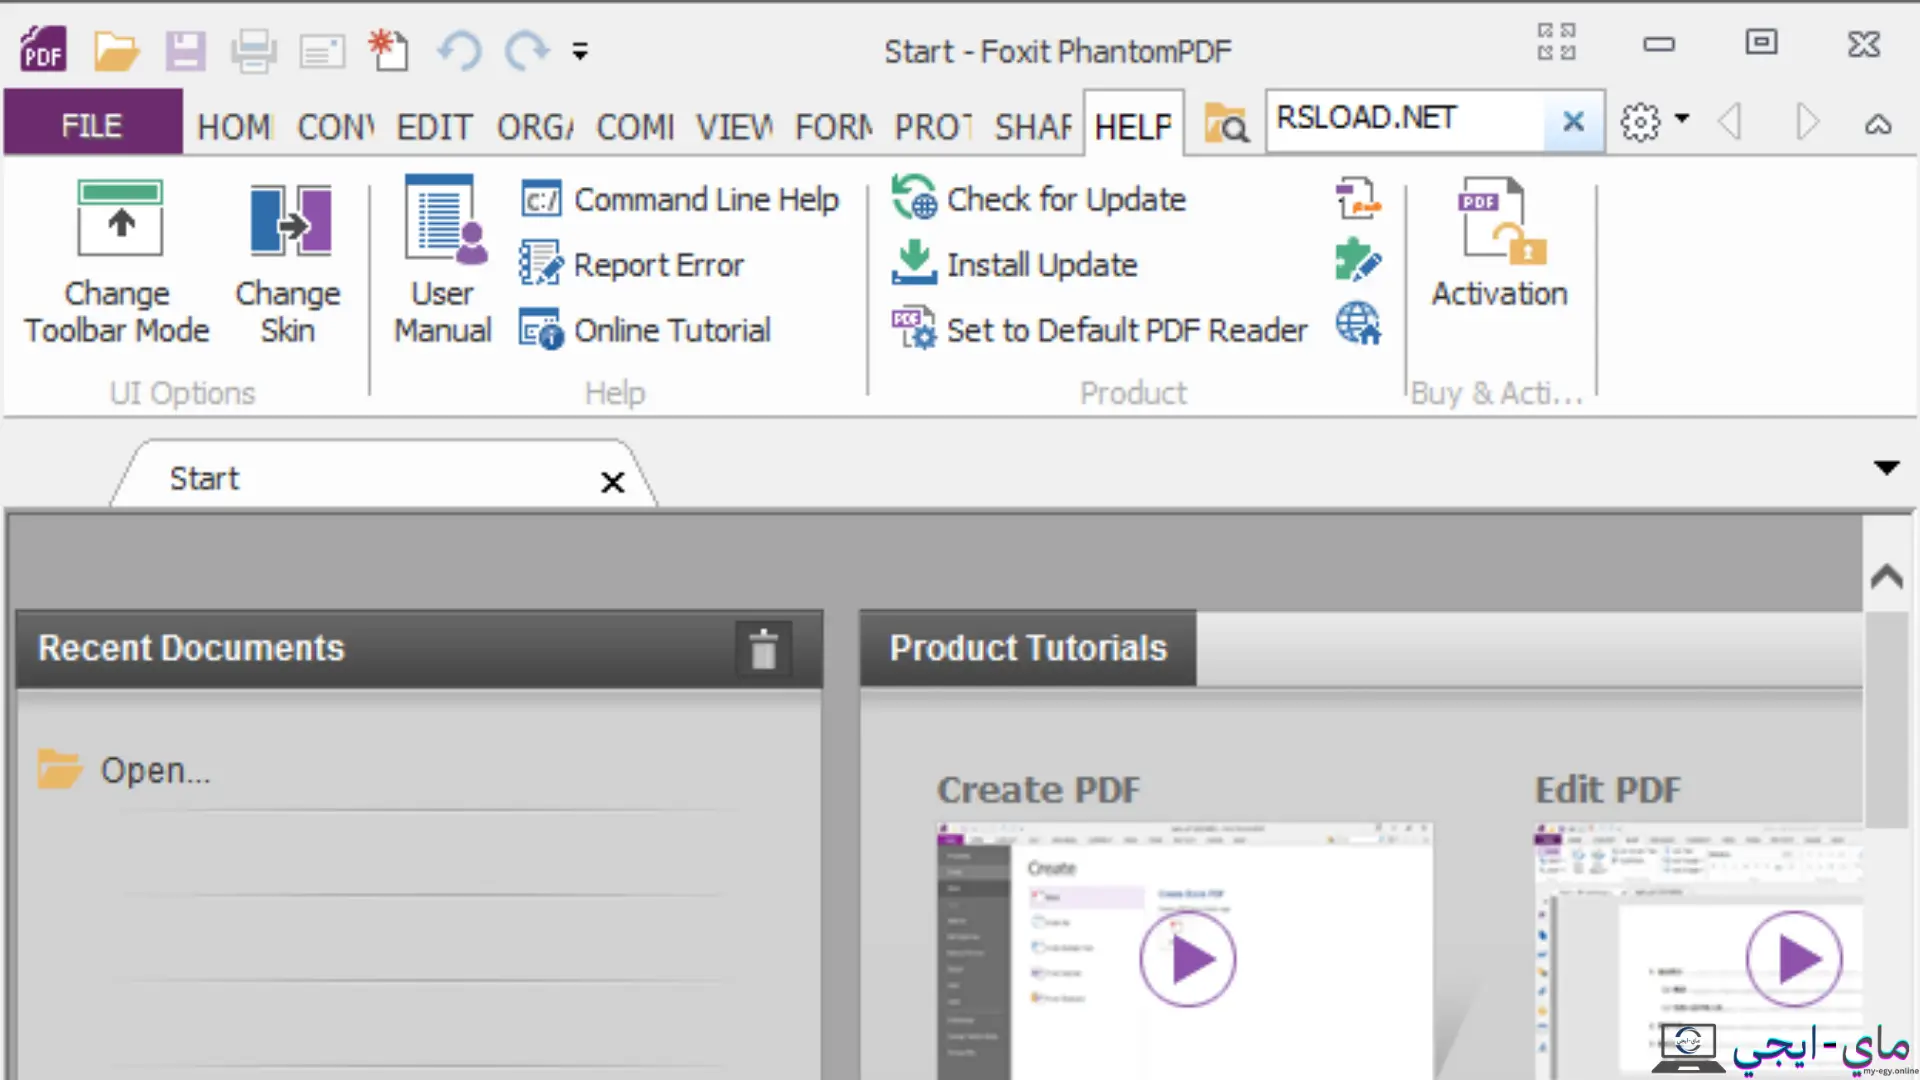
Task: Click Change Toolbar Mode
Action: pyautogui.click(x=117, y=262)
